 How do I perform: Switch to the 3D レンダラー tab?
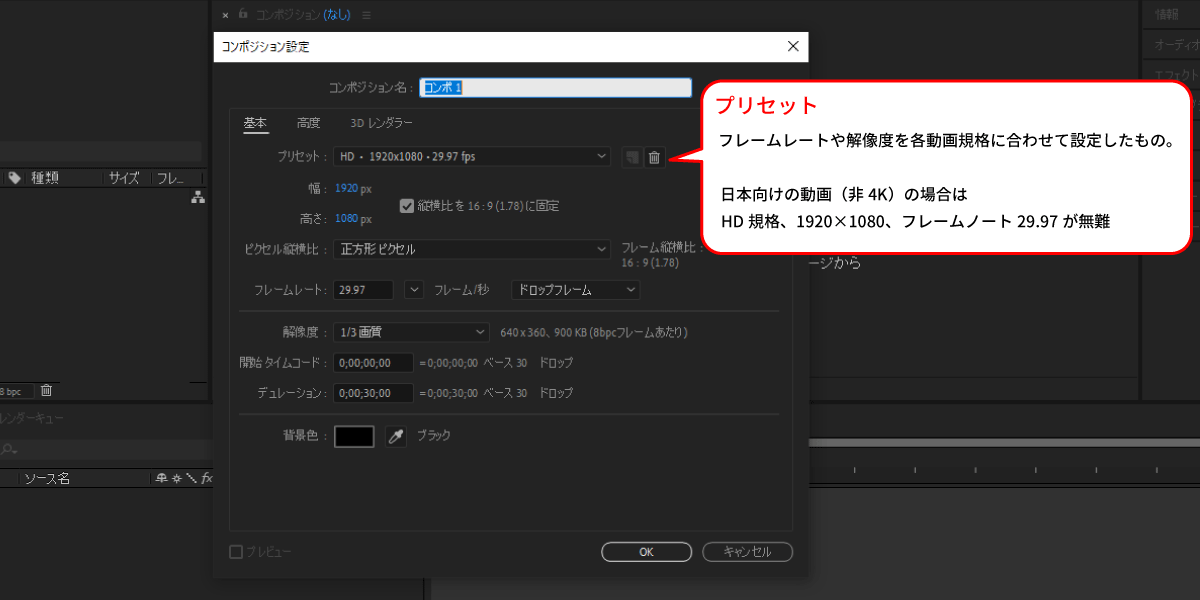click(381, 123)
